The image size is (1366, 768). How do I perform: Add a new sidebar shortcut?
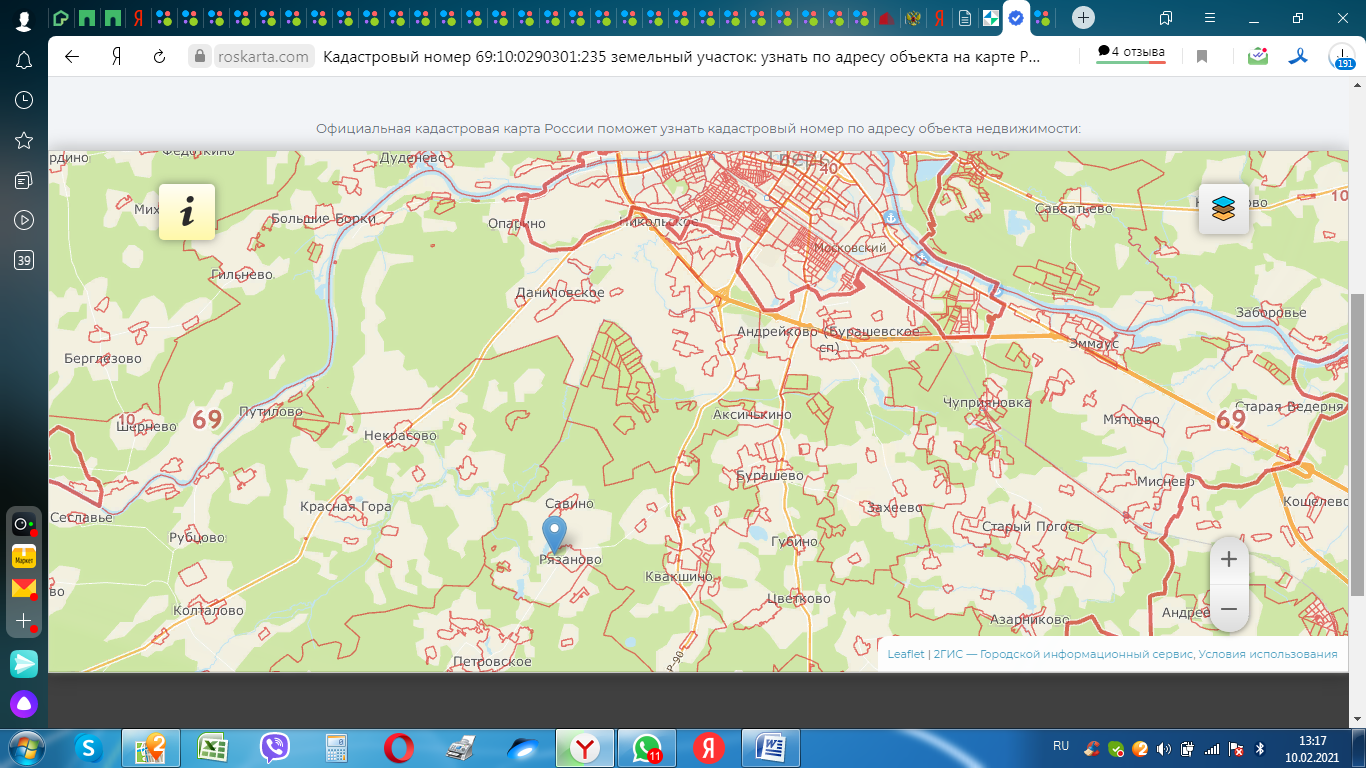[24, 621]
